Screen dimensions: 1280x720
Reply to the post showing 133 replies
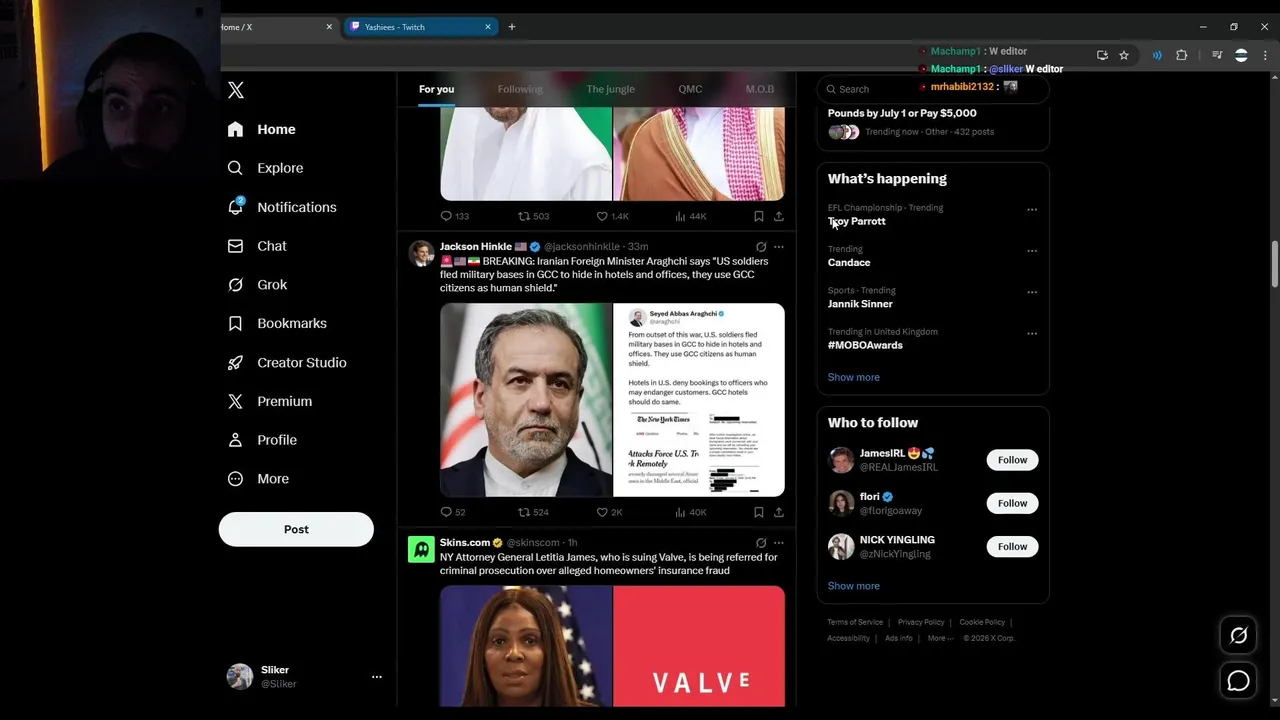[455, 216]
